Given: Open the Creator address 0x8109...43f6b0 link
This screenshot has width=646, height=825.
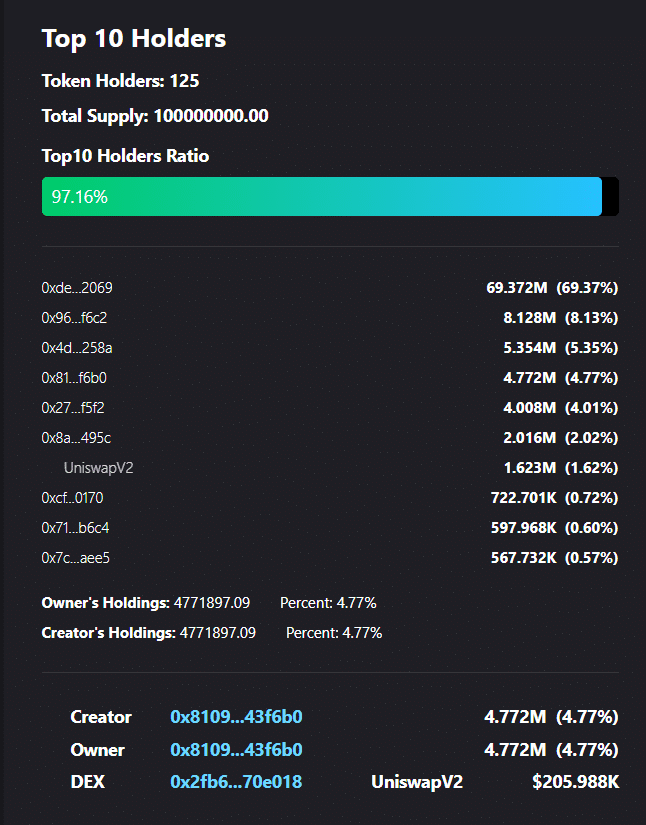Looking at the screenshot, I should click(236, 717).
